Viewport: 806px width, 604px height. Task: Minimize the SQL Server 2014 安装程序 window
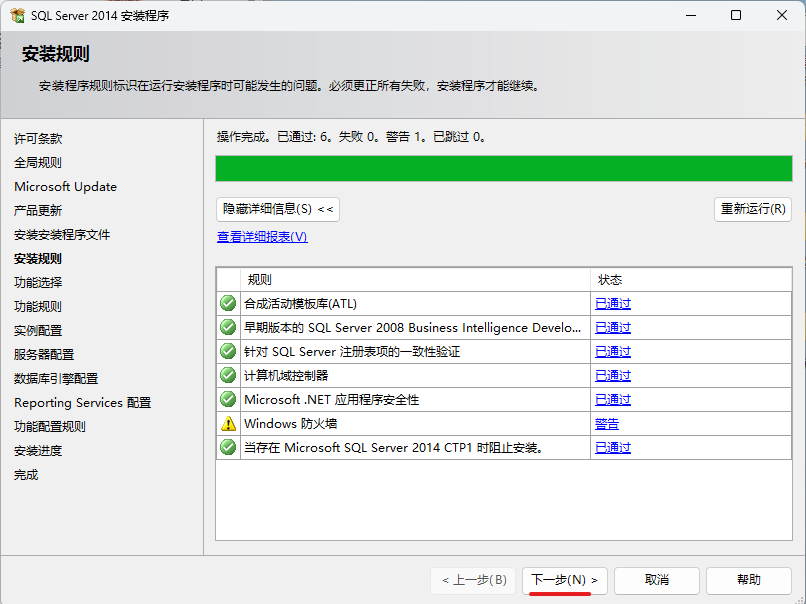(691, 15)
